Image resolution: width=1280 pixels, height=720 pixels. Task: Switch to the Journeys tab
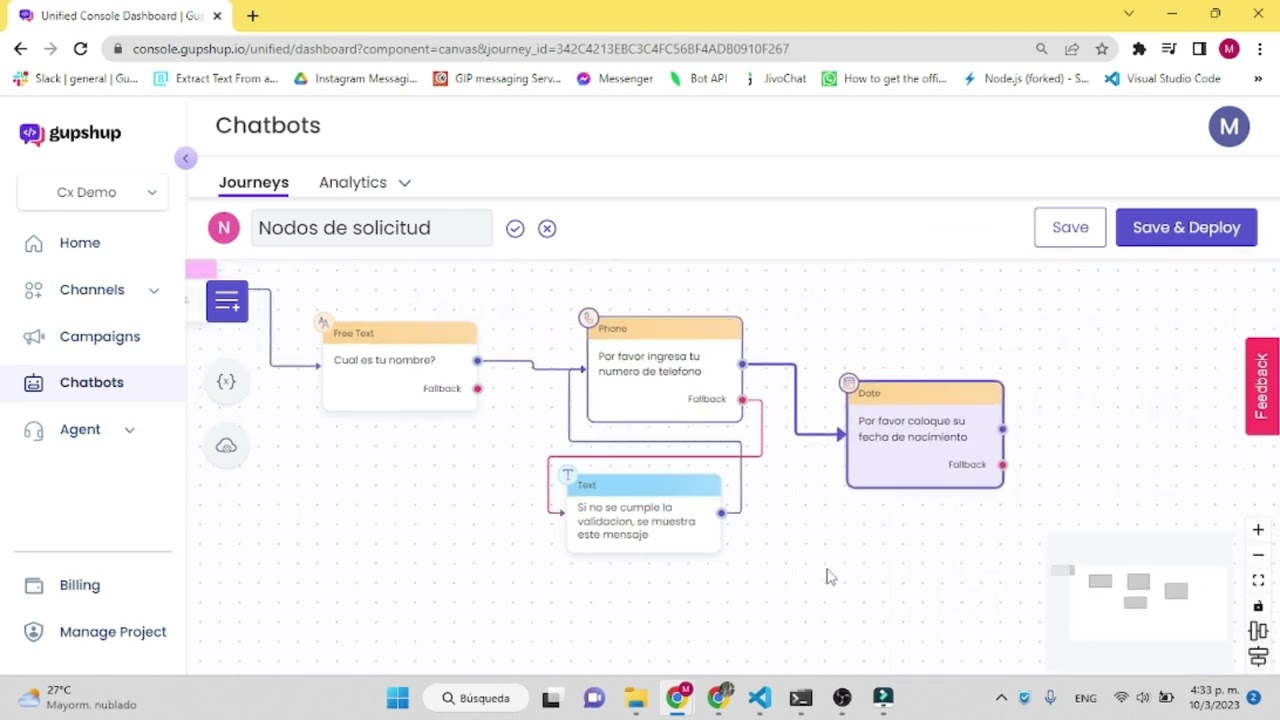(253, 183)
